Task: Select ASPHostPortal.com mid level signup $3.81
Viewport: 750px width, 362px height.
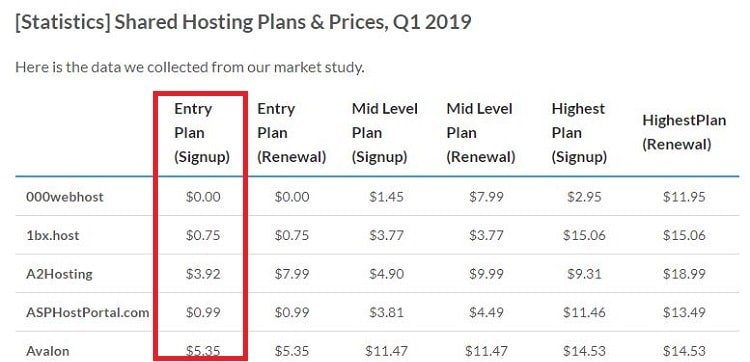Action: pos(386,313)
